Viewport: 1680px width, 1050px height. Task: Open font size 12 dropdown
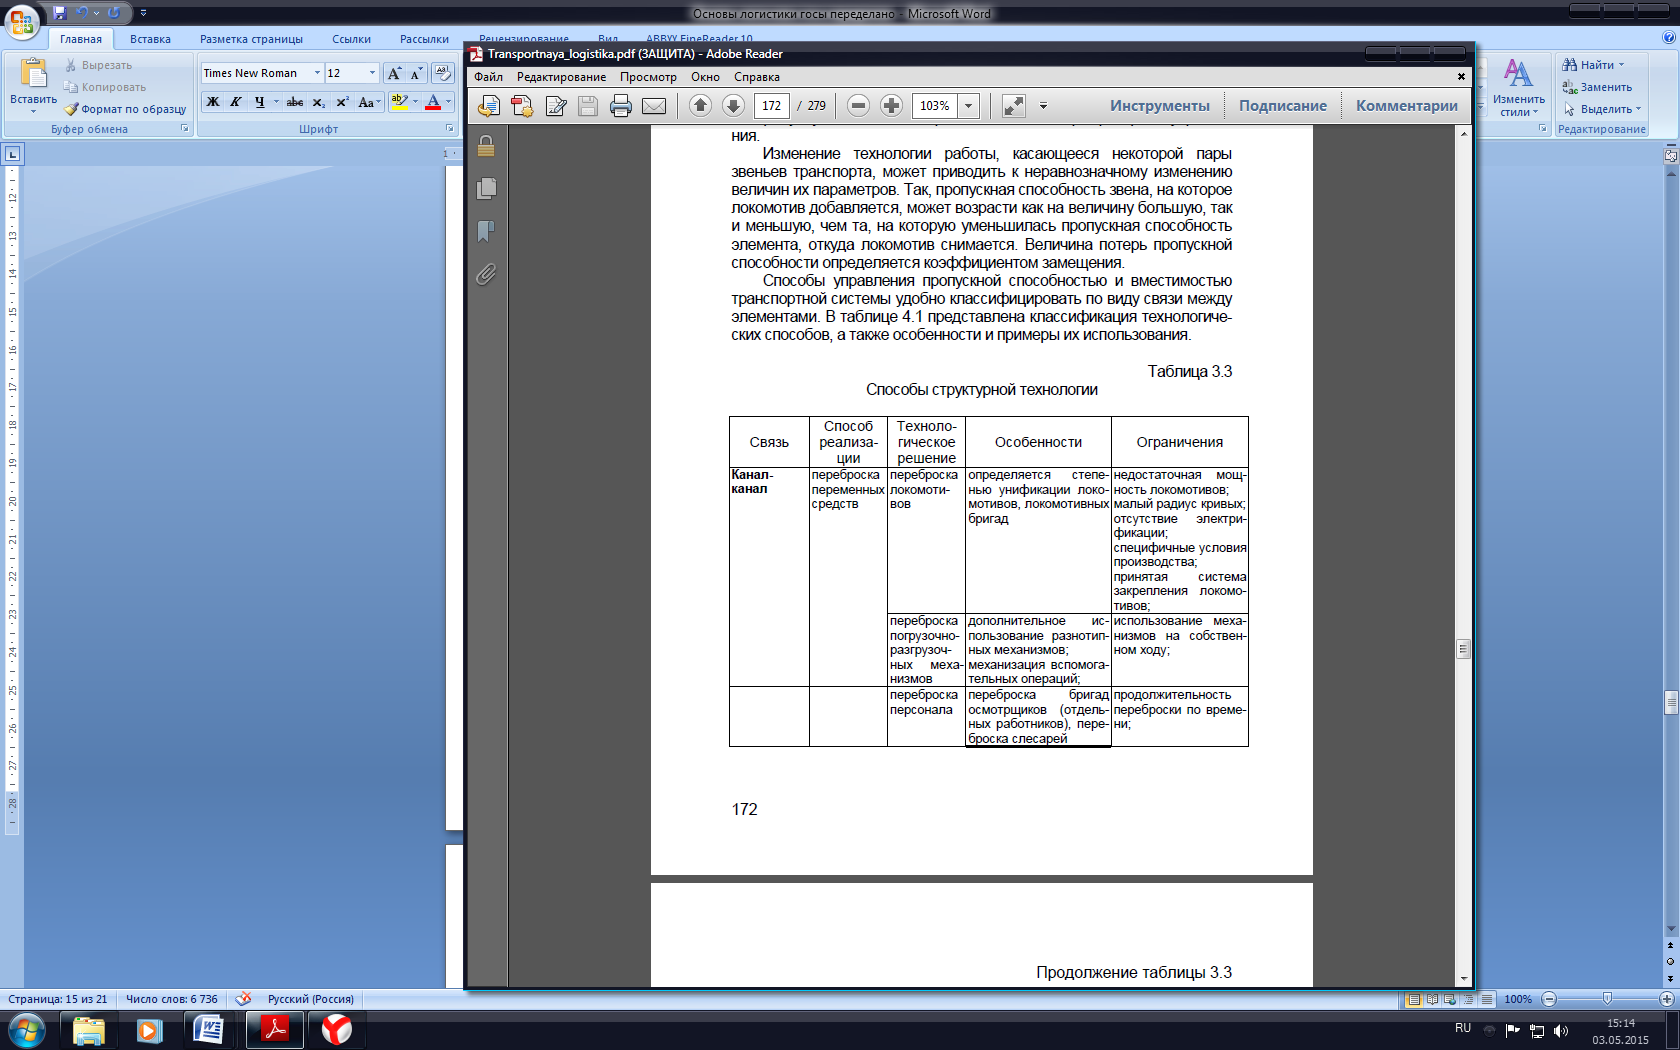372,73
